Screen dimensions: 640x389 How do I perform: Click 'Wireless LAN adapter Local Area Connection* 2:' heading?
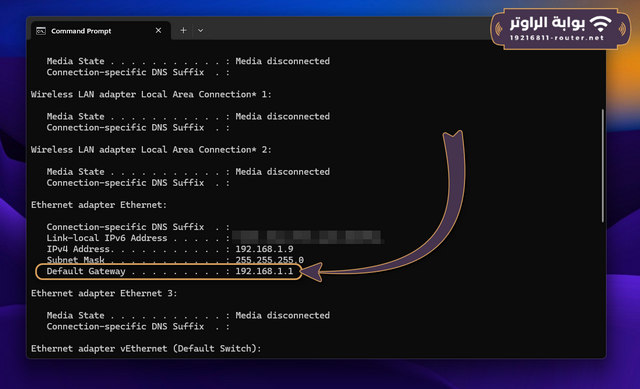[151, 150]
